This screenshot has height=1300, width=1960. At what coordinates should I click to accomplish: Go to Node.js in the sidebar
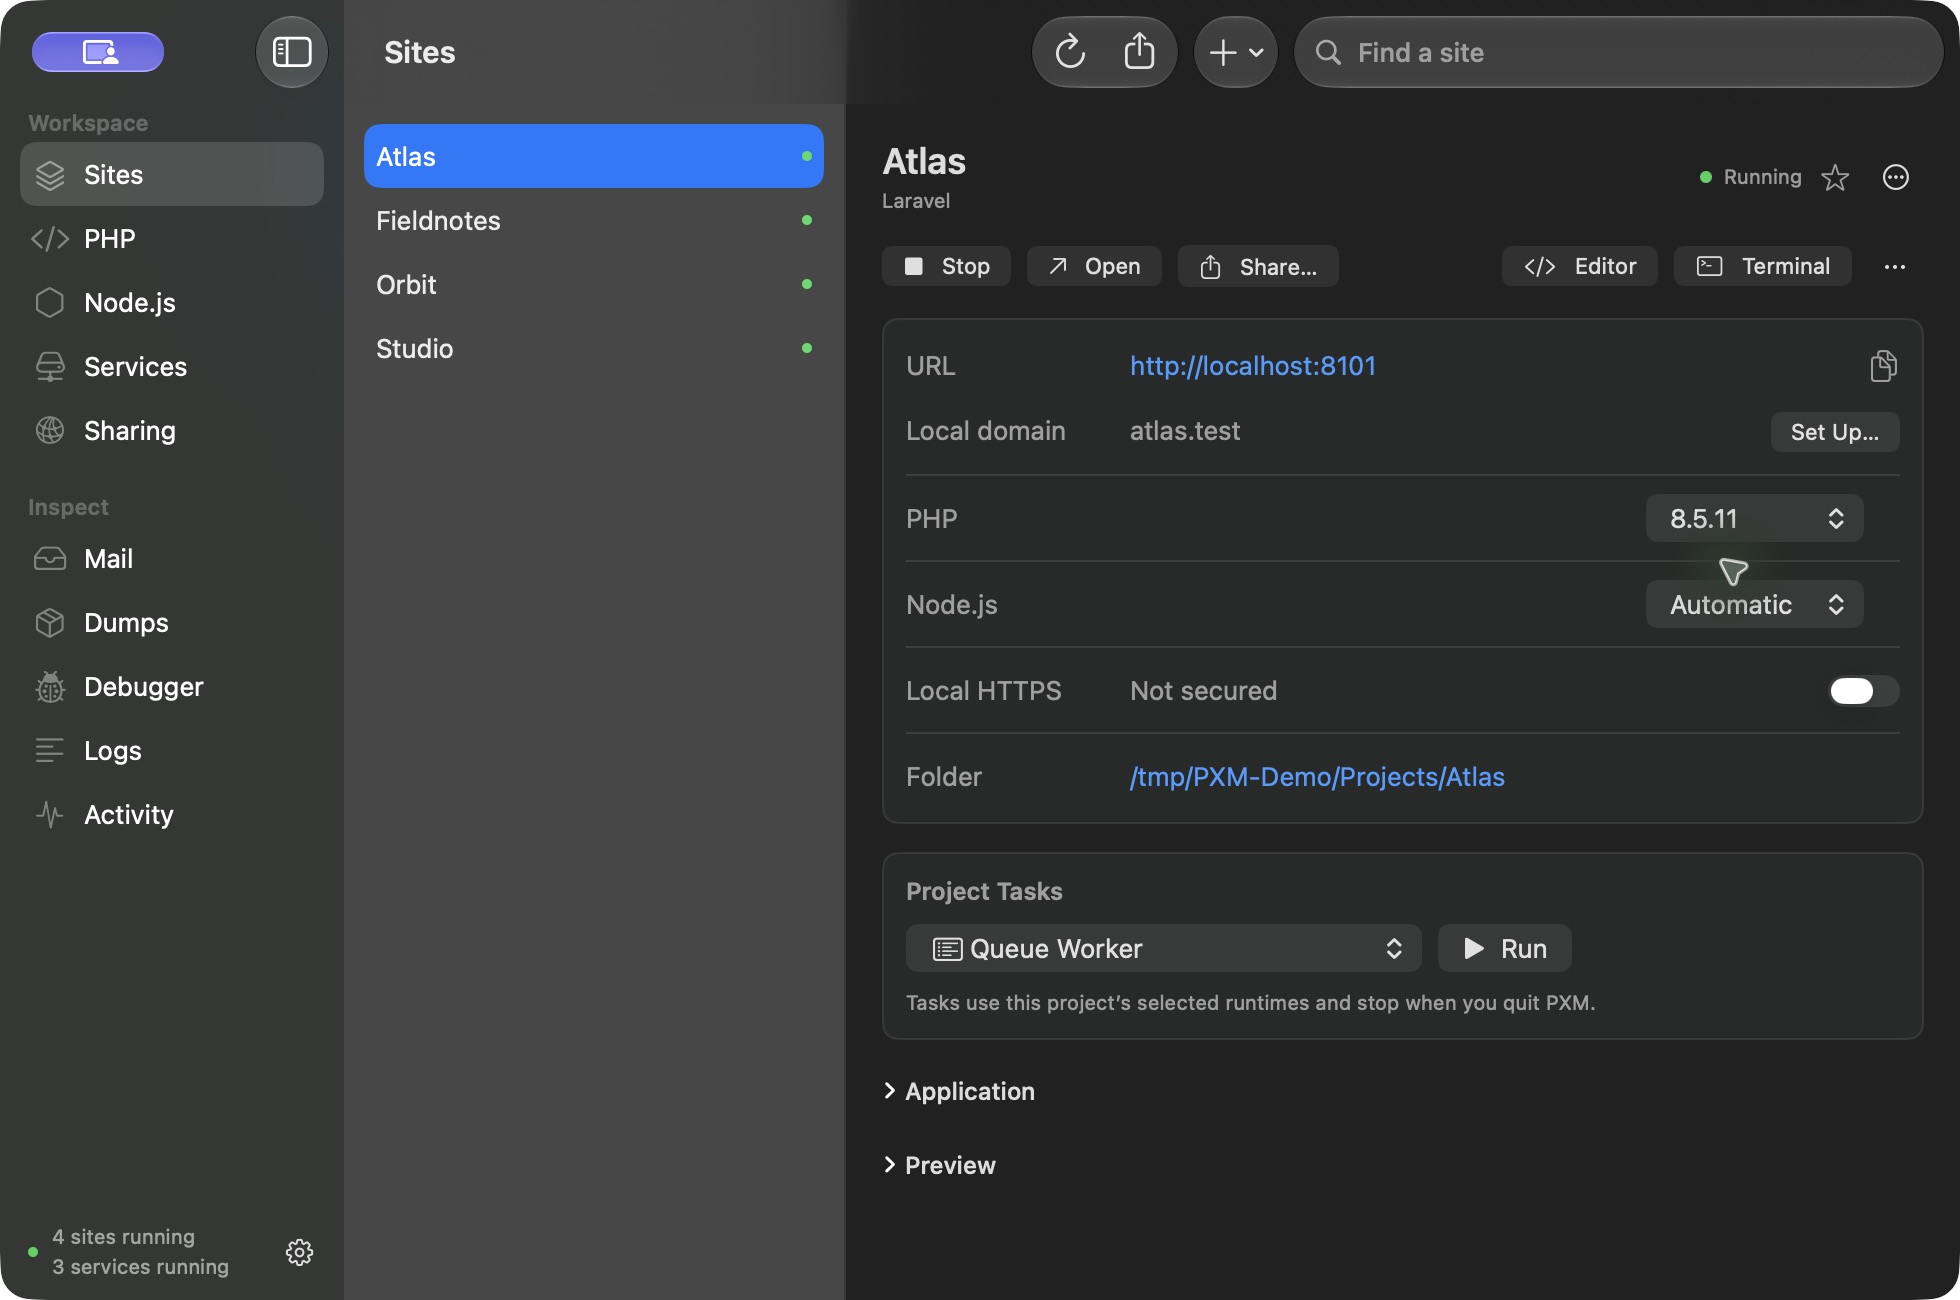172,302
